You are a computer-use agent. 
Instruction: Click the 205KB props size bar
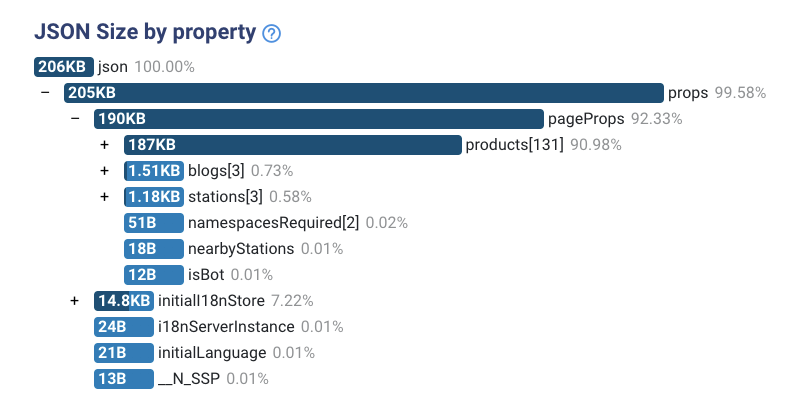[364, 93]
